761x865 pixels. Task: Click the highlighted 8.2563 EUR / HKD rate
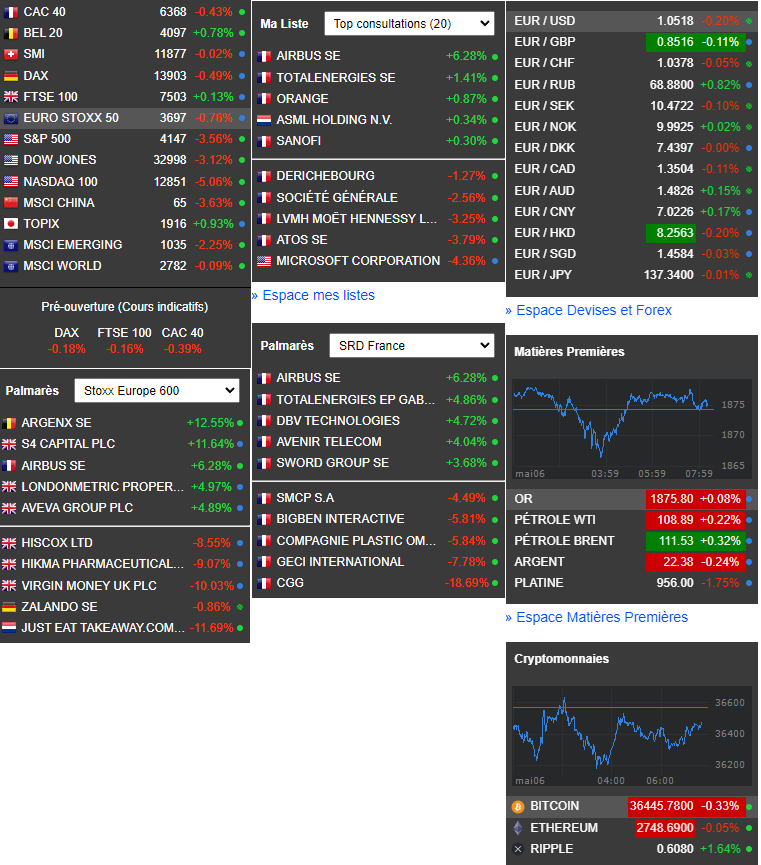tap(670, 233)
